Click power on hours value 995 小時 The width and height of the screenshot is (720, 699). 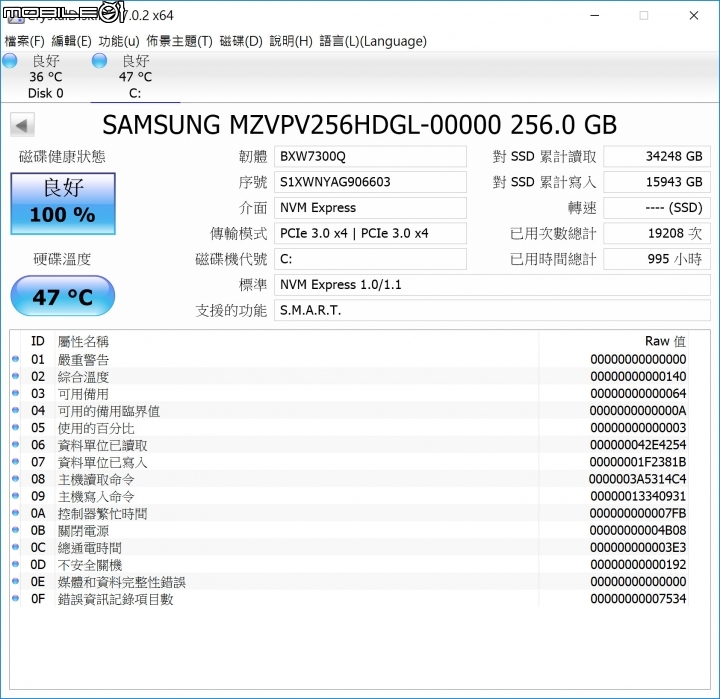[x=657, y=259]
